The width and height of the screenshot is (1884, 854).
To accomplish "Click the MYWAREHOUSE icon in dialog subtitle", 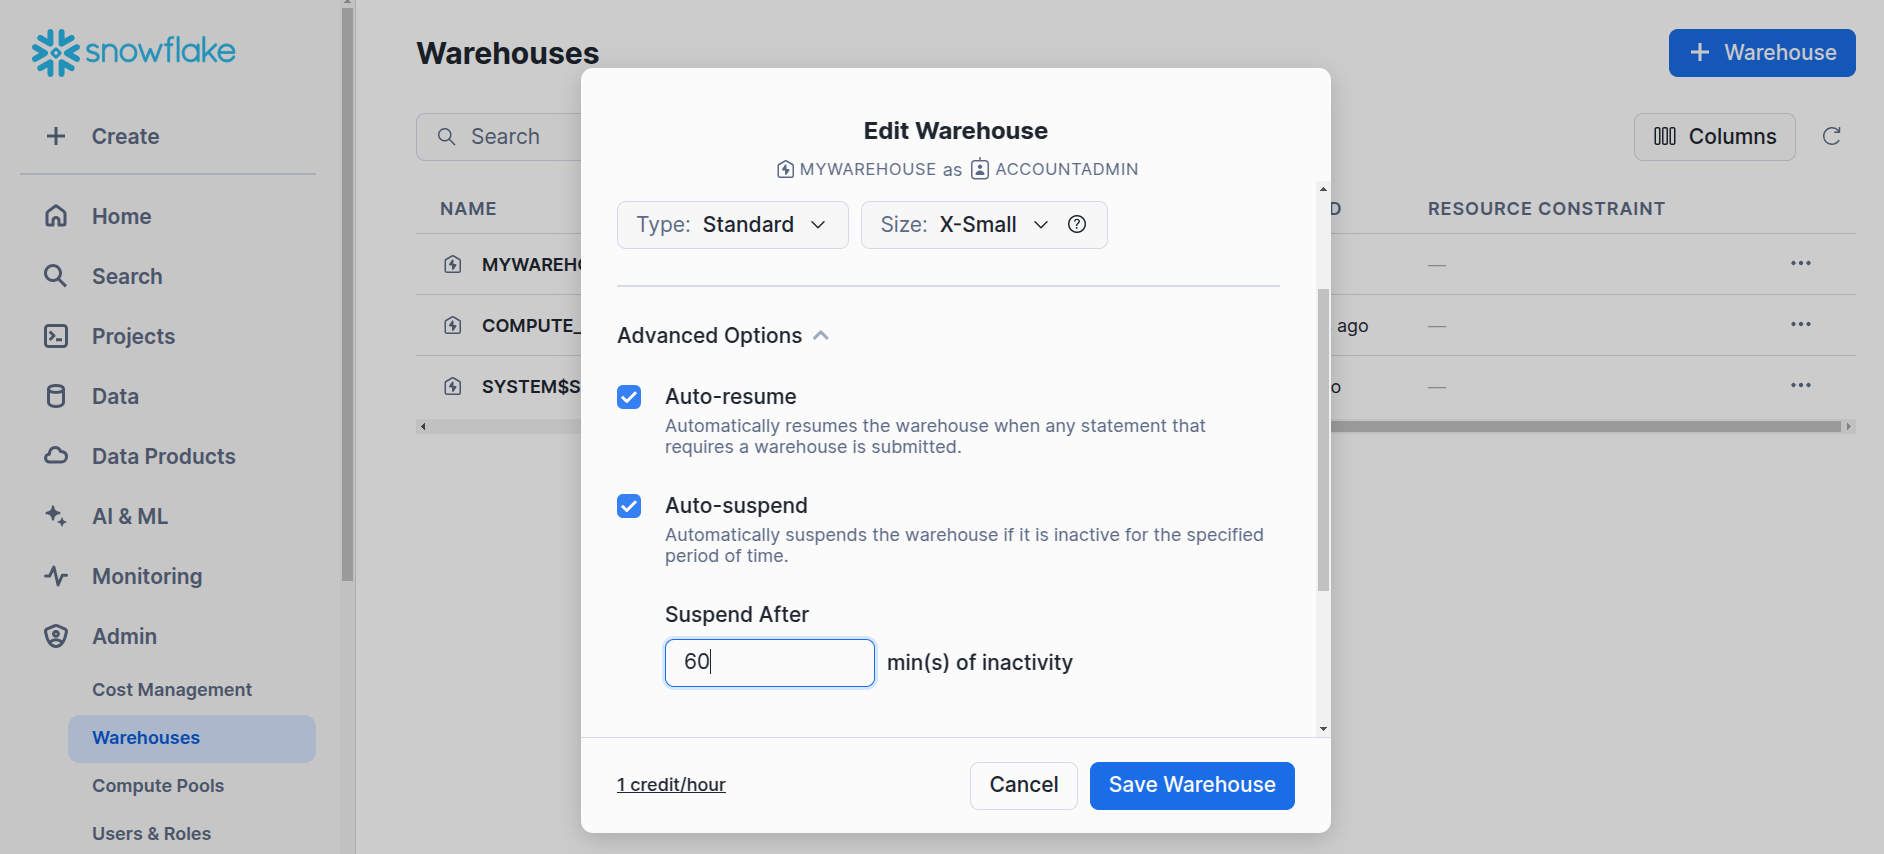I will point(786,170).
